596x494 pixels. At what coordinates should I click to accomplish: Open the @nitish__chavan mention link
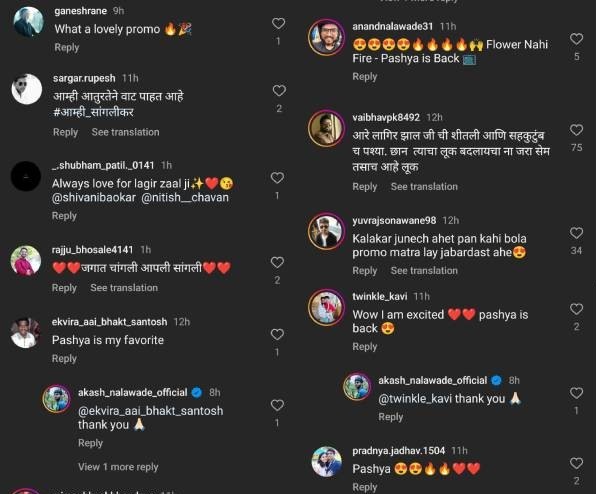pos(185,198)
